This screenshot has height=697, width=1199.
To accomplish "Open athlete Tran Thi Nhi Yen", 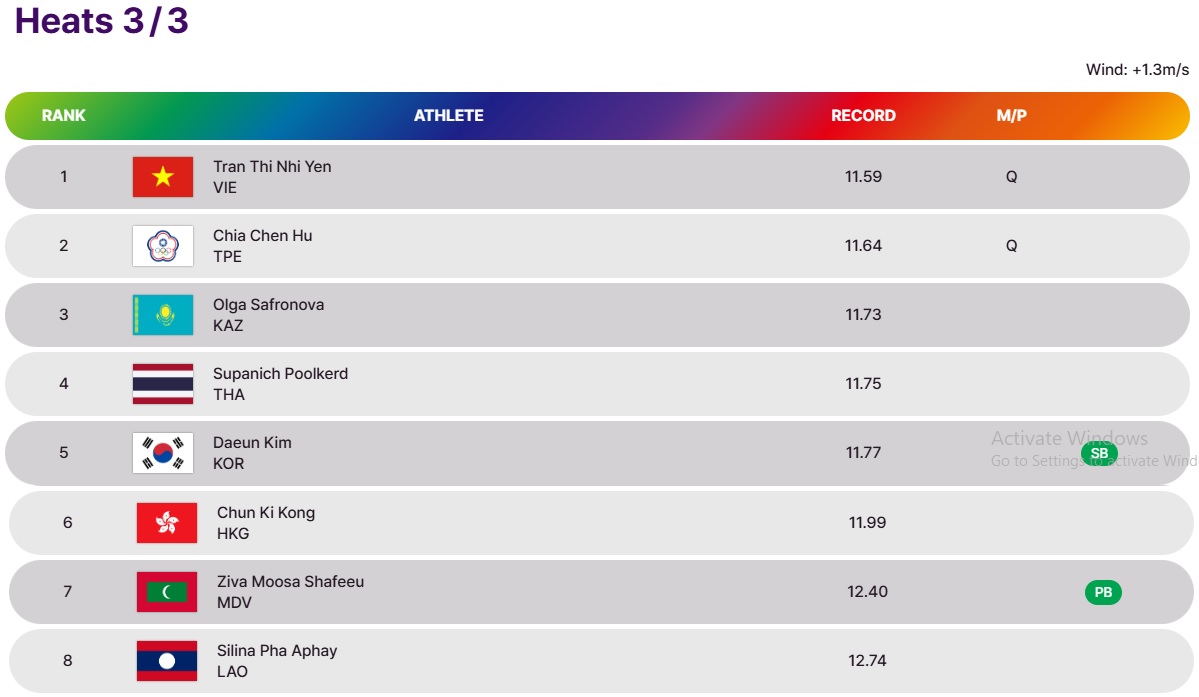I will pos(272,167).
